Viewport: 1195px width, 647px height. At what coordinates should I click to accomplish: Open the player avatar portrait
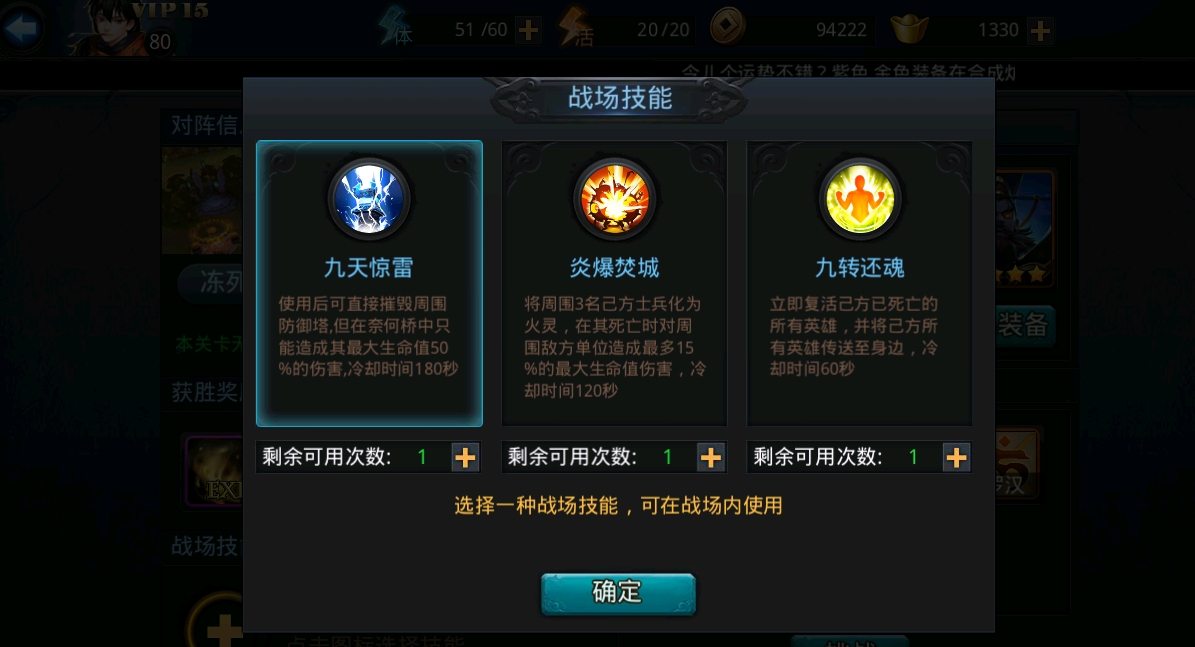114,28
